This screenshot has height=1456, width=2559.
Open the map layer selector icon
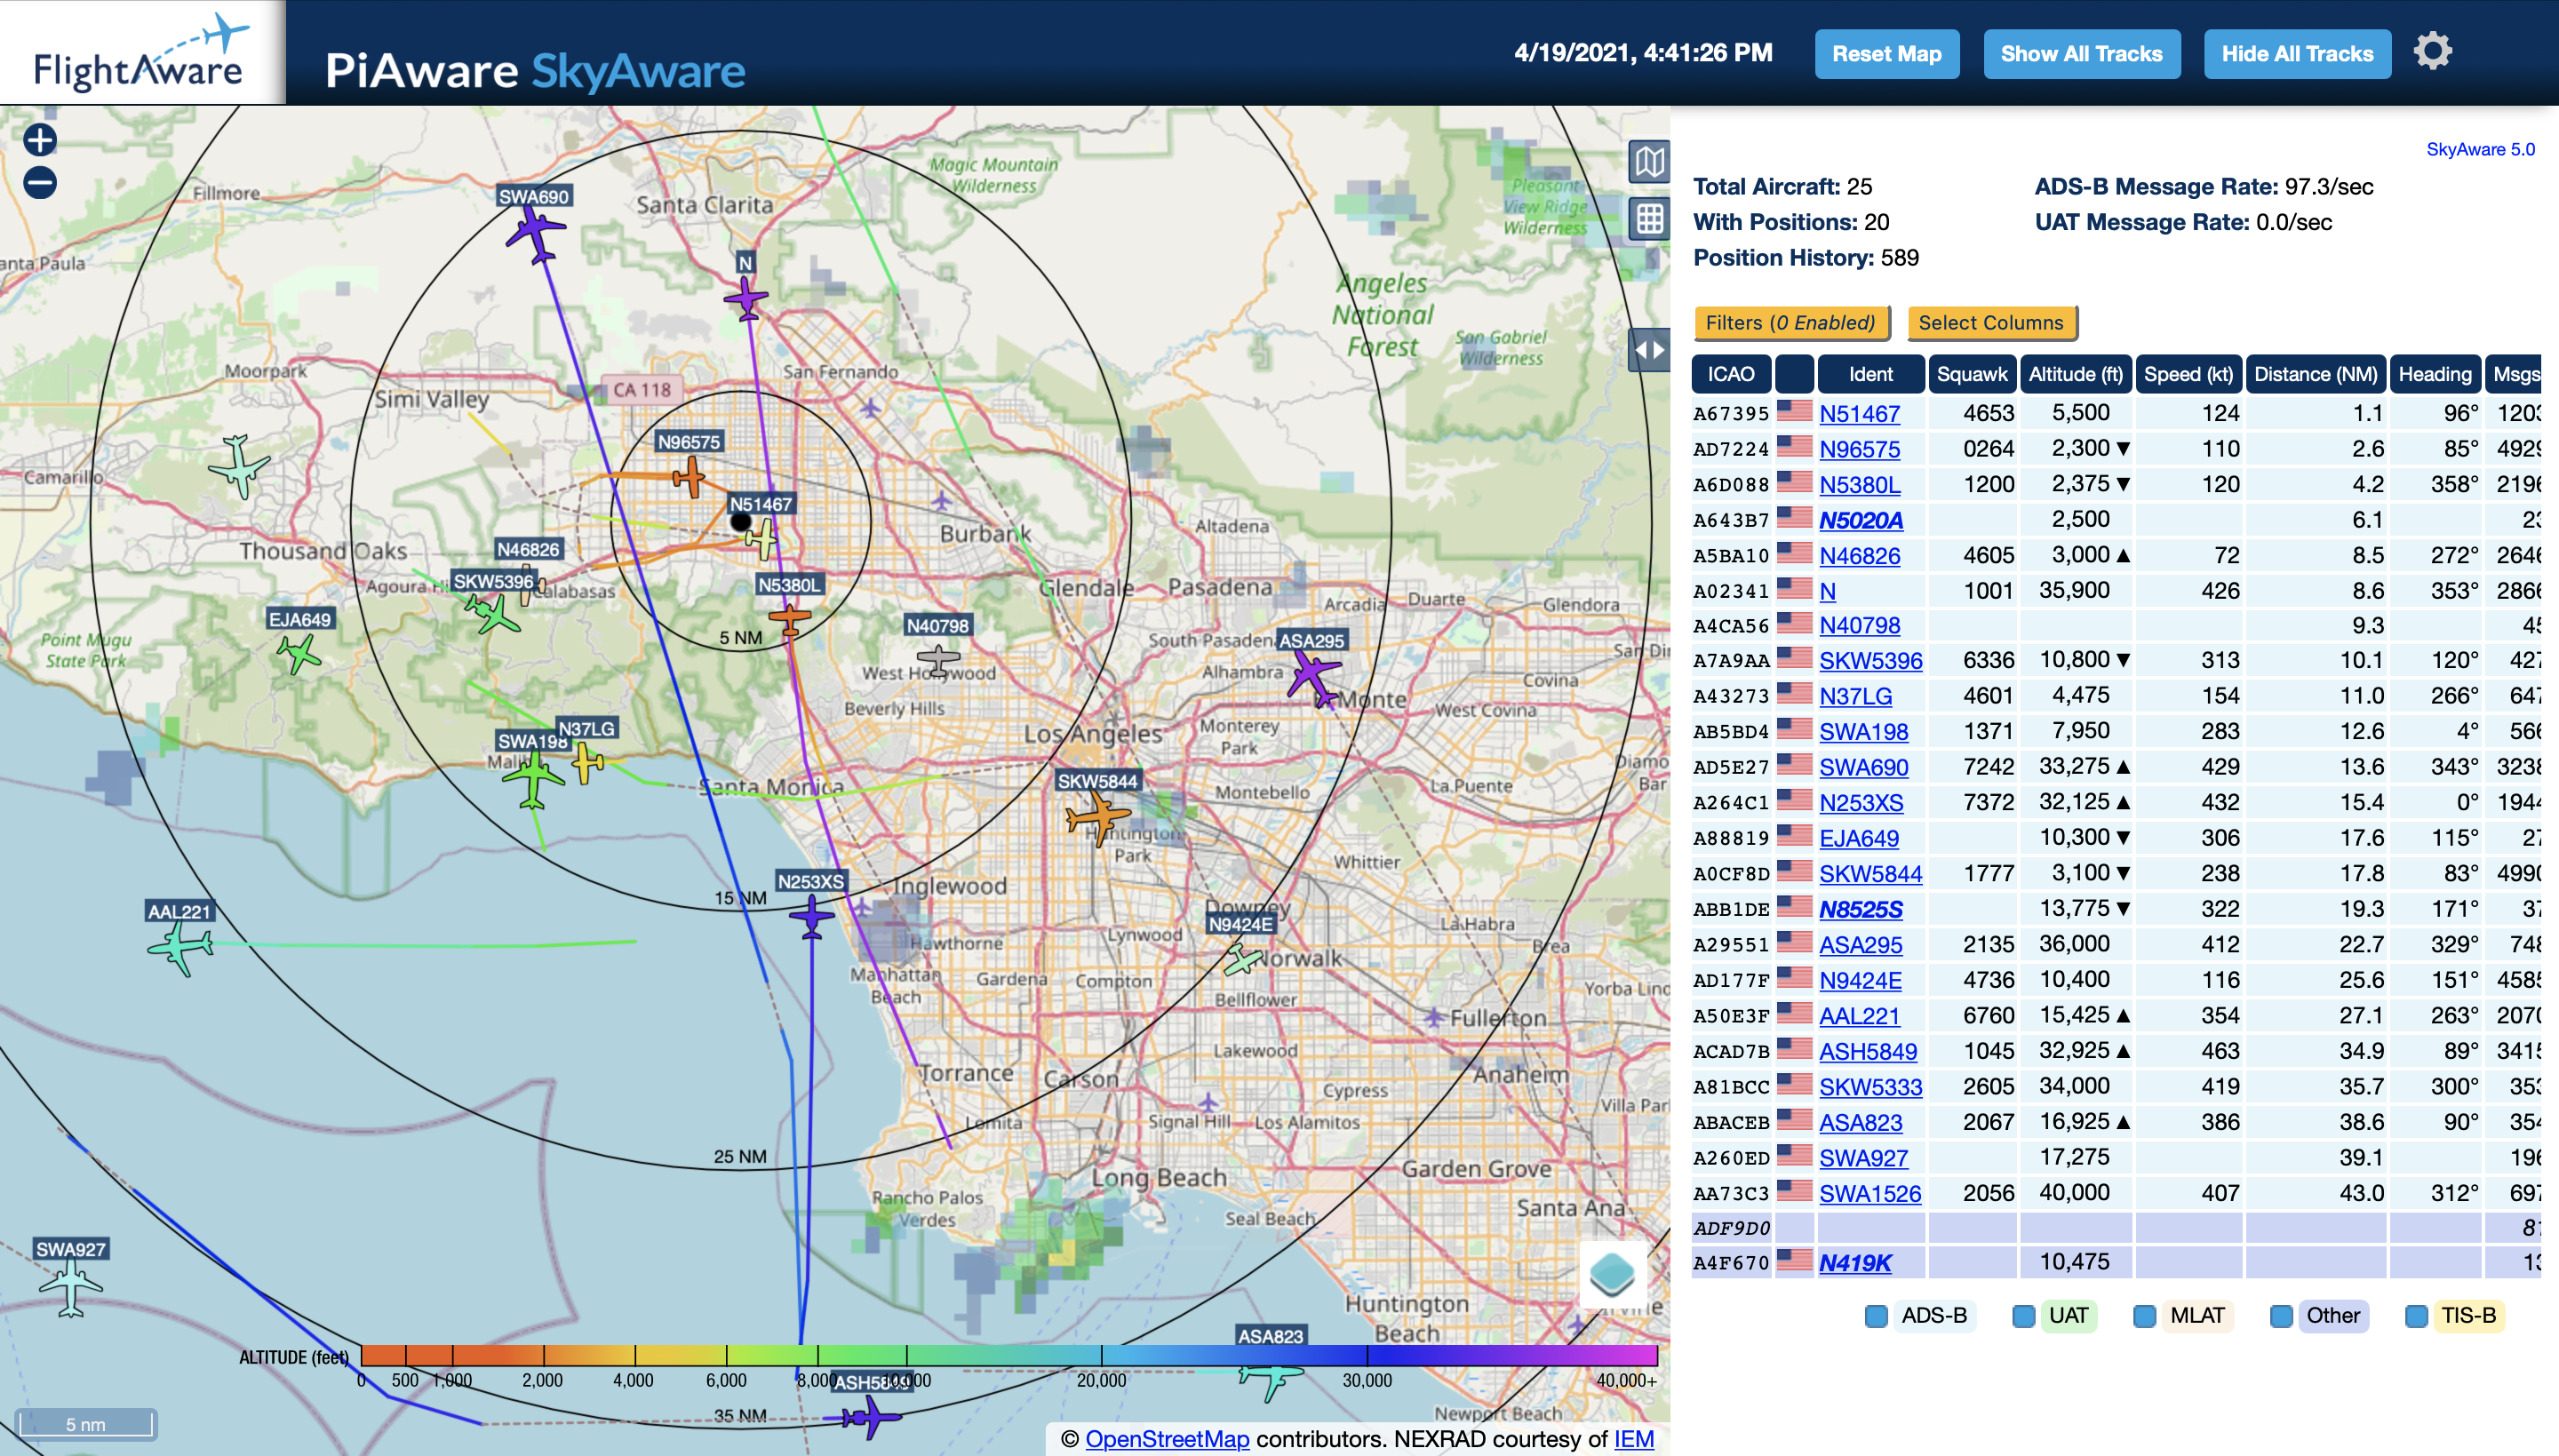click(1649, 161)
